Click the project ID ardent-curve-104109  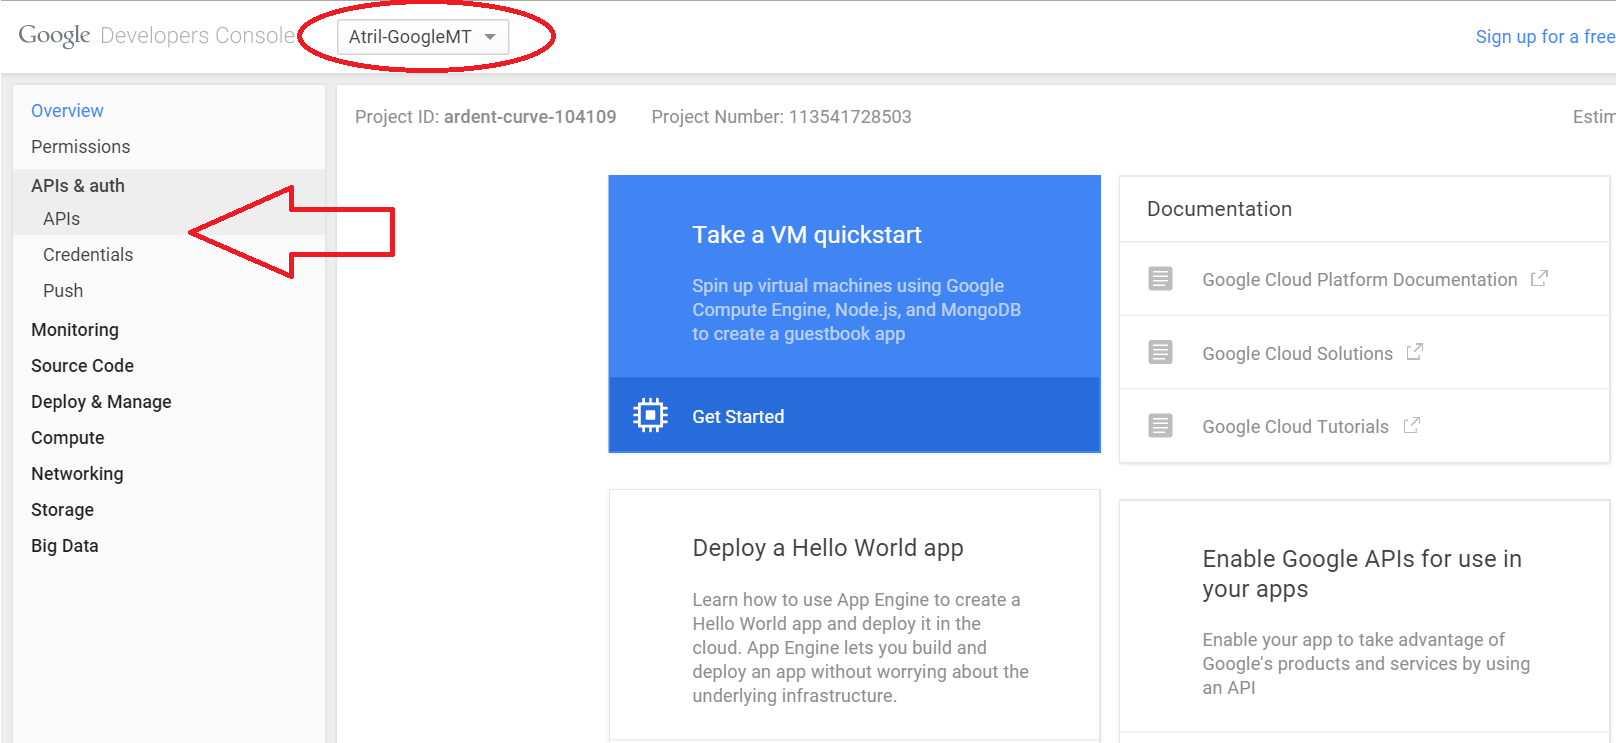click(x=530, y=117)
